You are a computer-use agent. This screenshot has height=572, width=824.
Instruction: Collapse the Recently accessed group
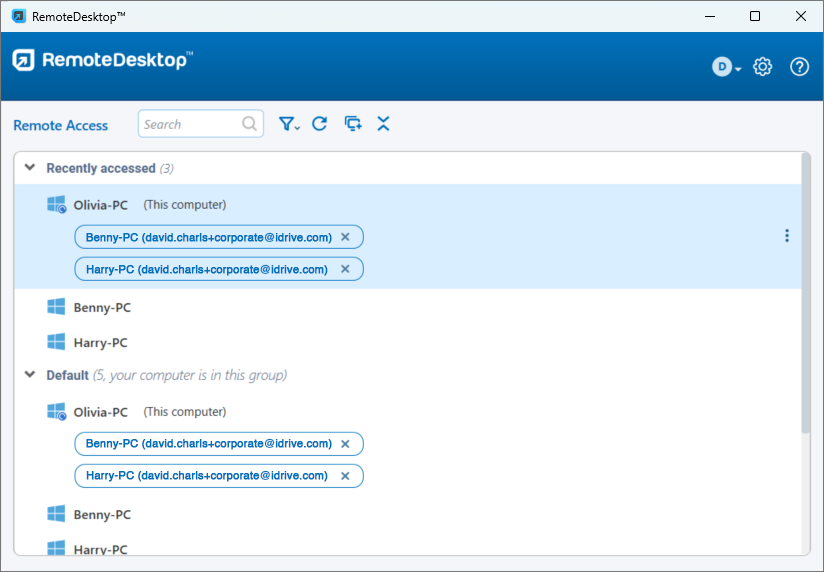pos(30,168)
